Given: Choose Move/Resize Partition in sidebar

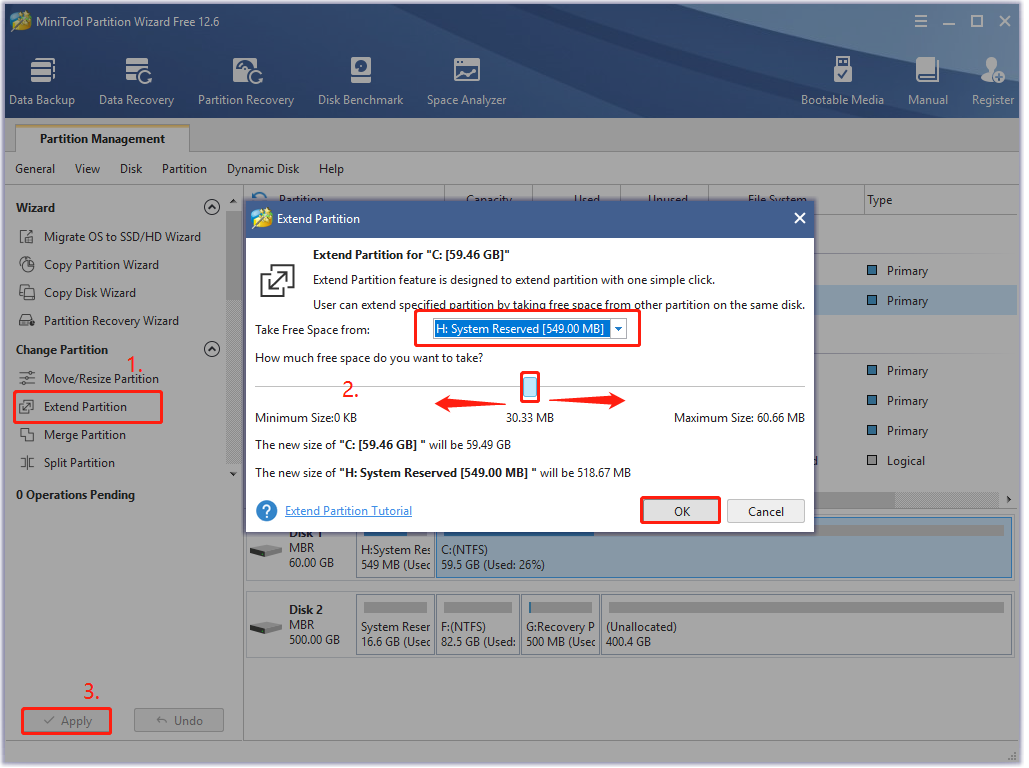Looking at the screenshot, I should 89,379.
